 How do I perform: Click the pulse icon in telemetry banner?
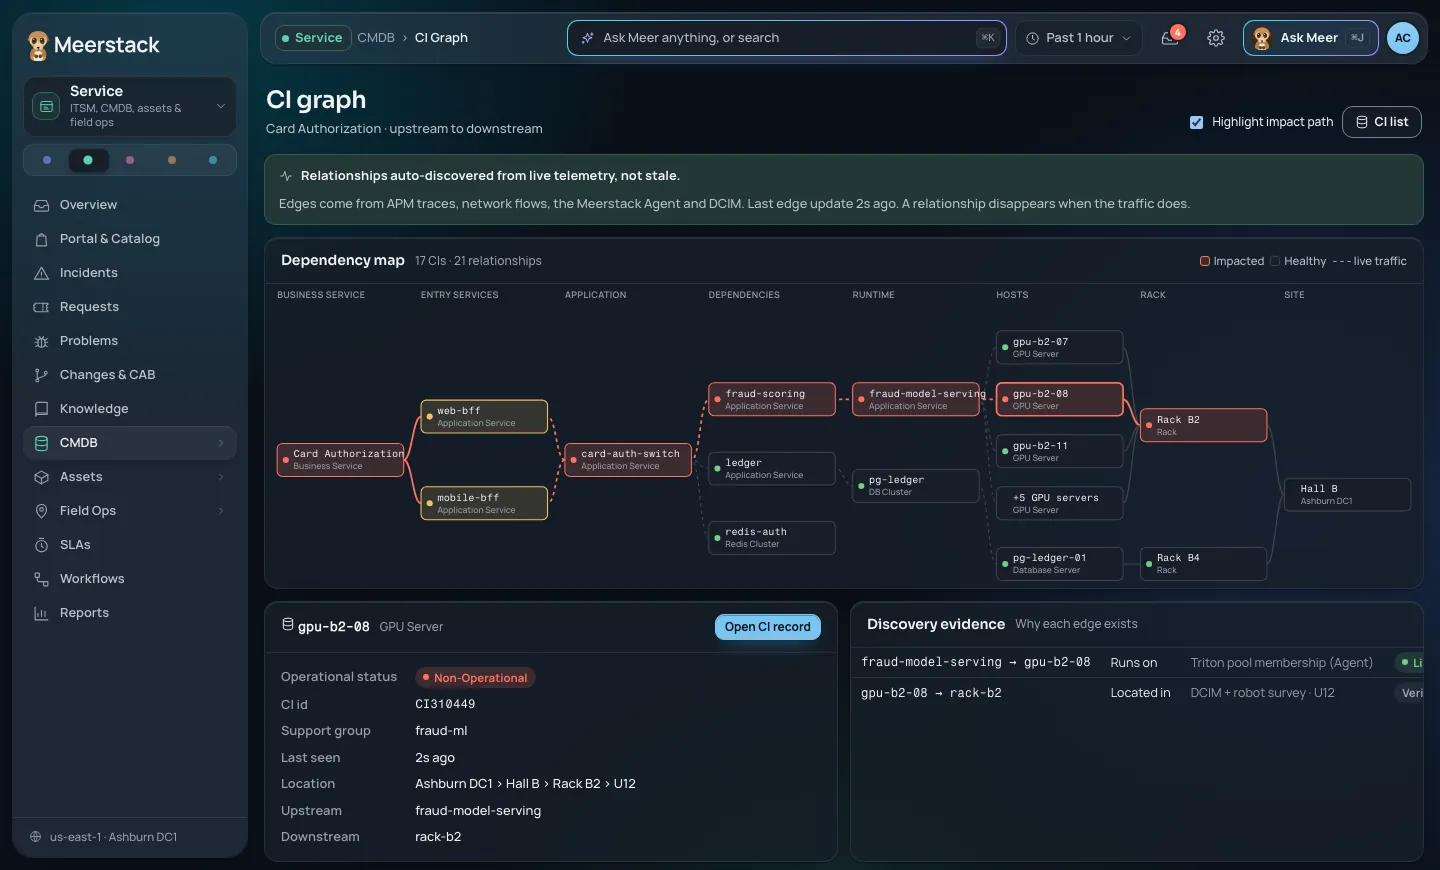click(286, 176)
